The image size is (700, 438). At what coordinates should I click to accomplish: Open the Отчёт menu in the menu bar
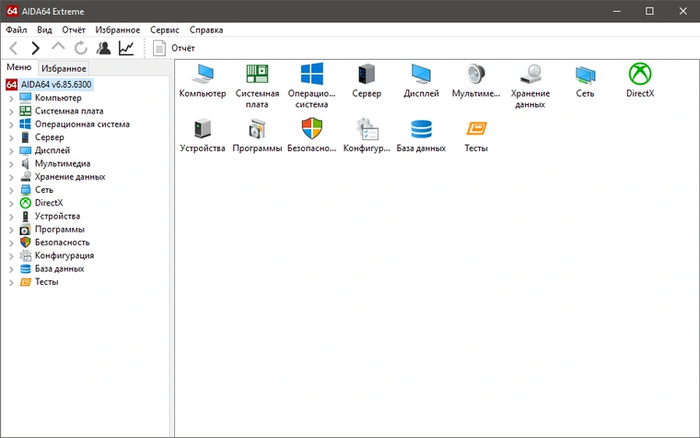coord(74,30)
